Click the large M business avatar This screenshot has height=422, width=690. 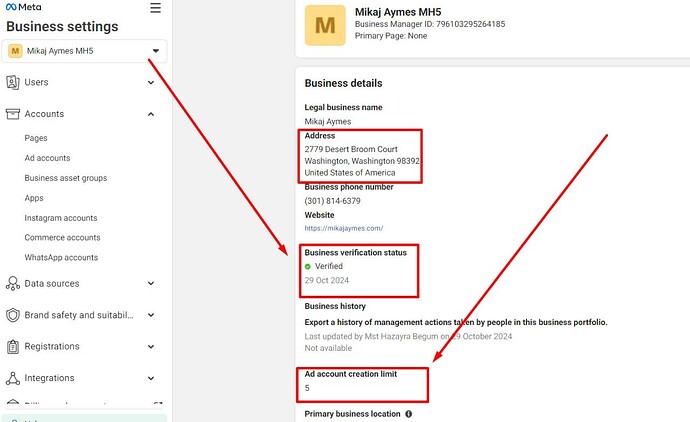point(325,25)
